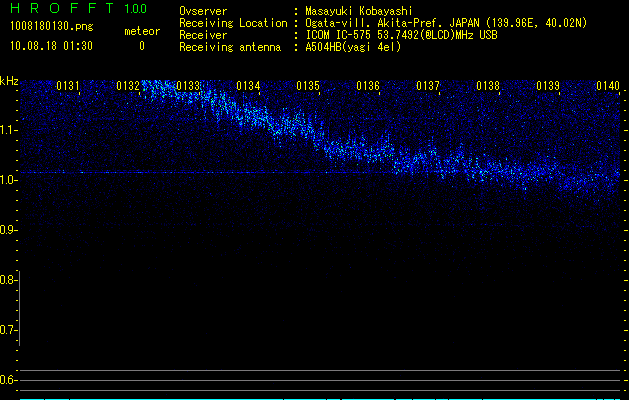629x400 pixels.
Task: Select the meteor count value 0
Action: pyautogui.click(x=141, y=46)
